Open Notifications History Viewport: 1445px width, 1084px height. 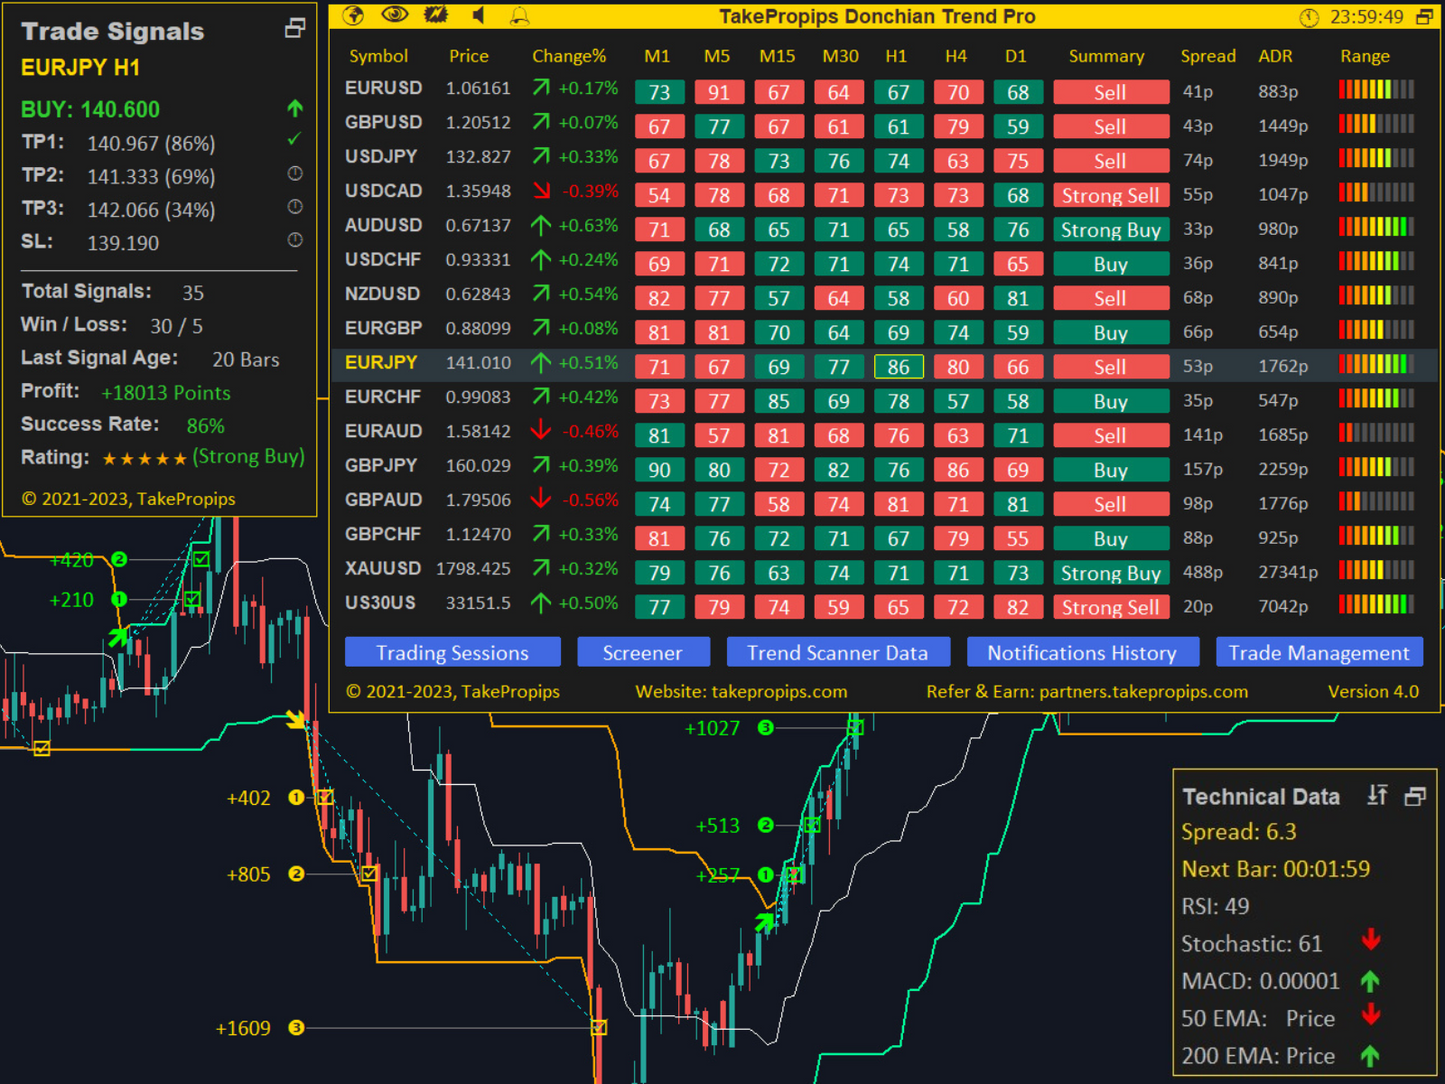coord(1081,652)
